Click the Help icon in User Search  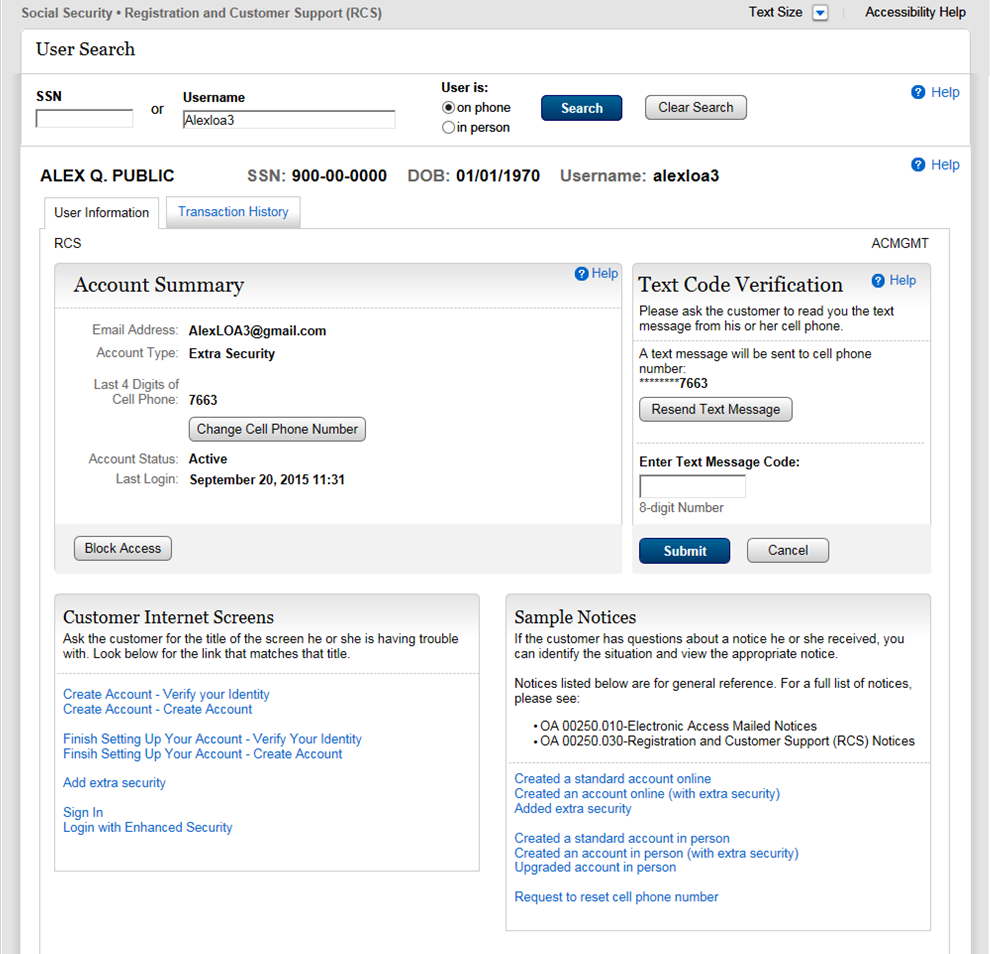(x=918, y=92)
